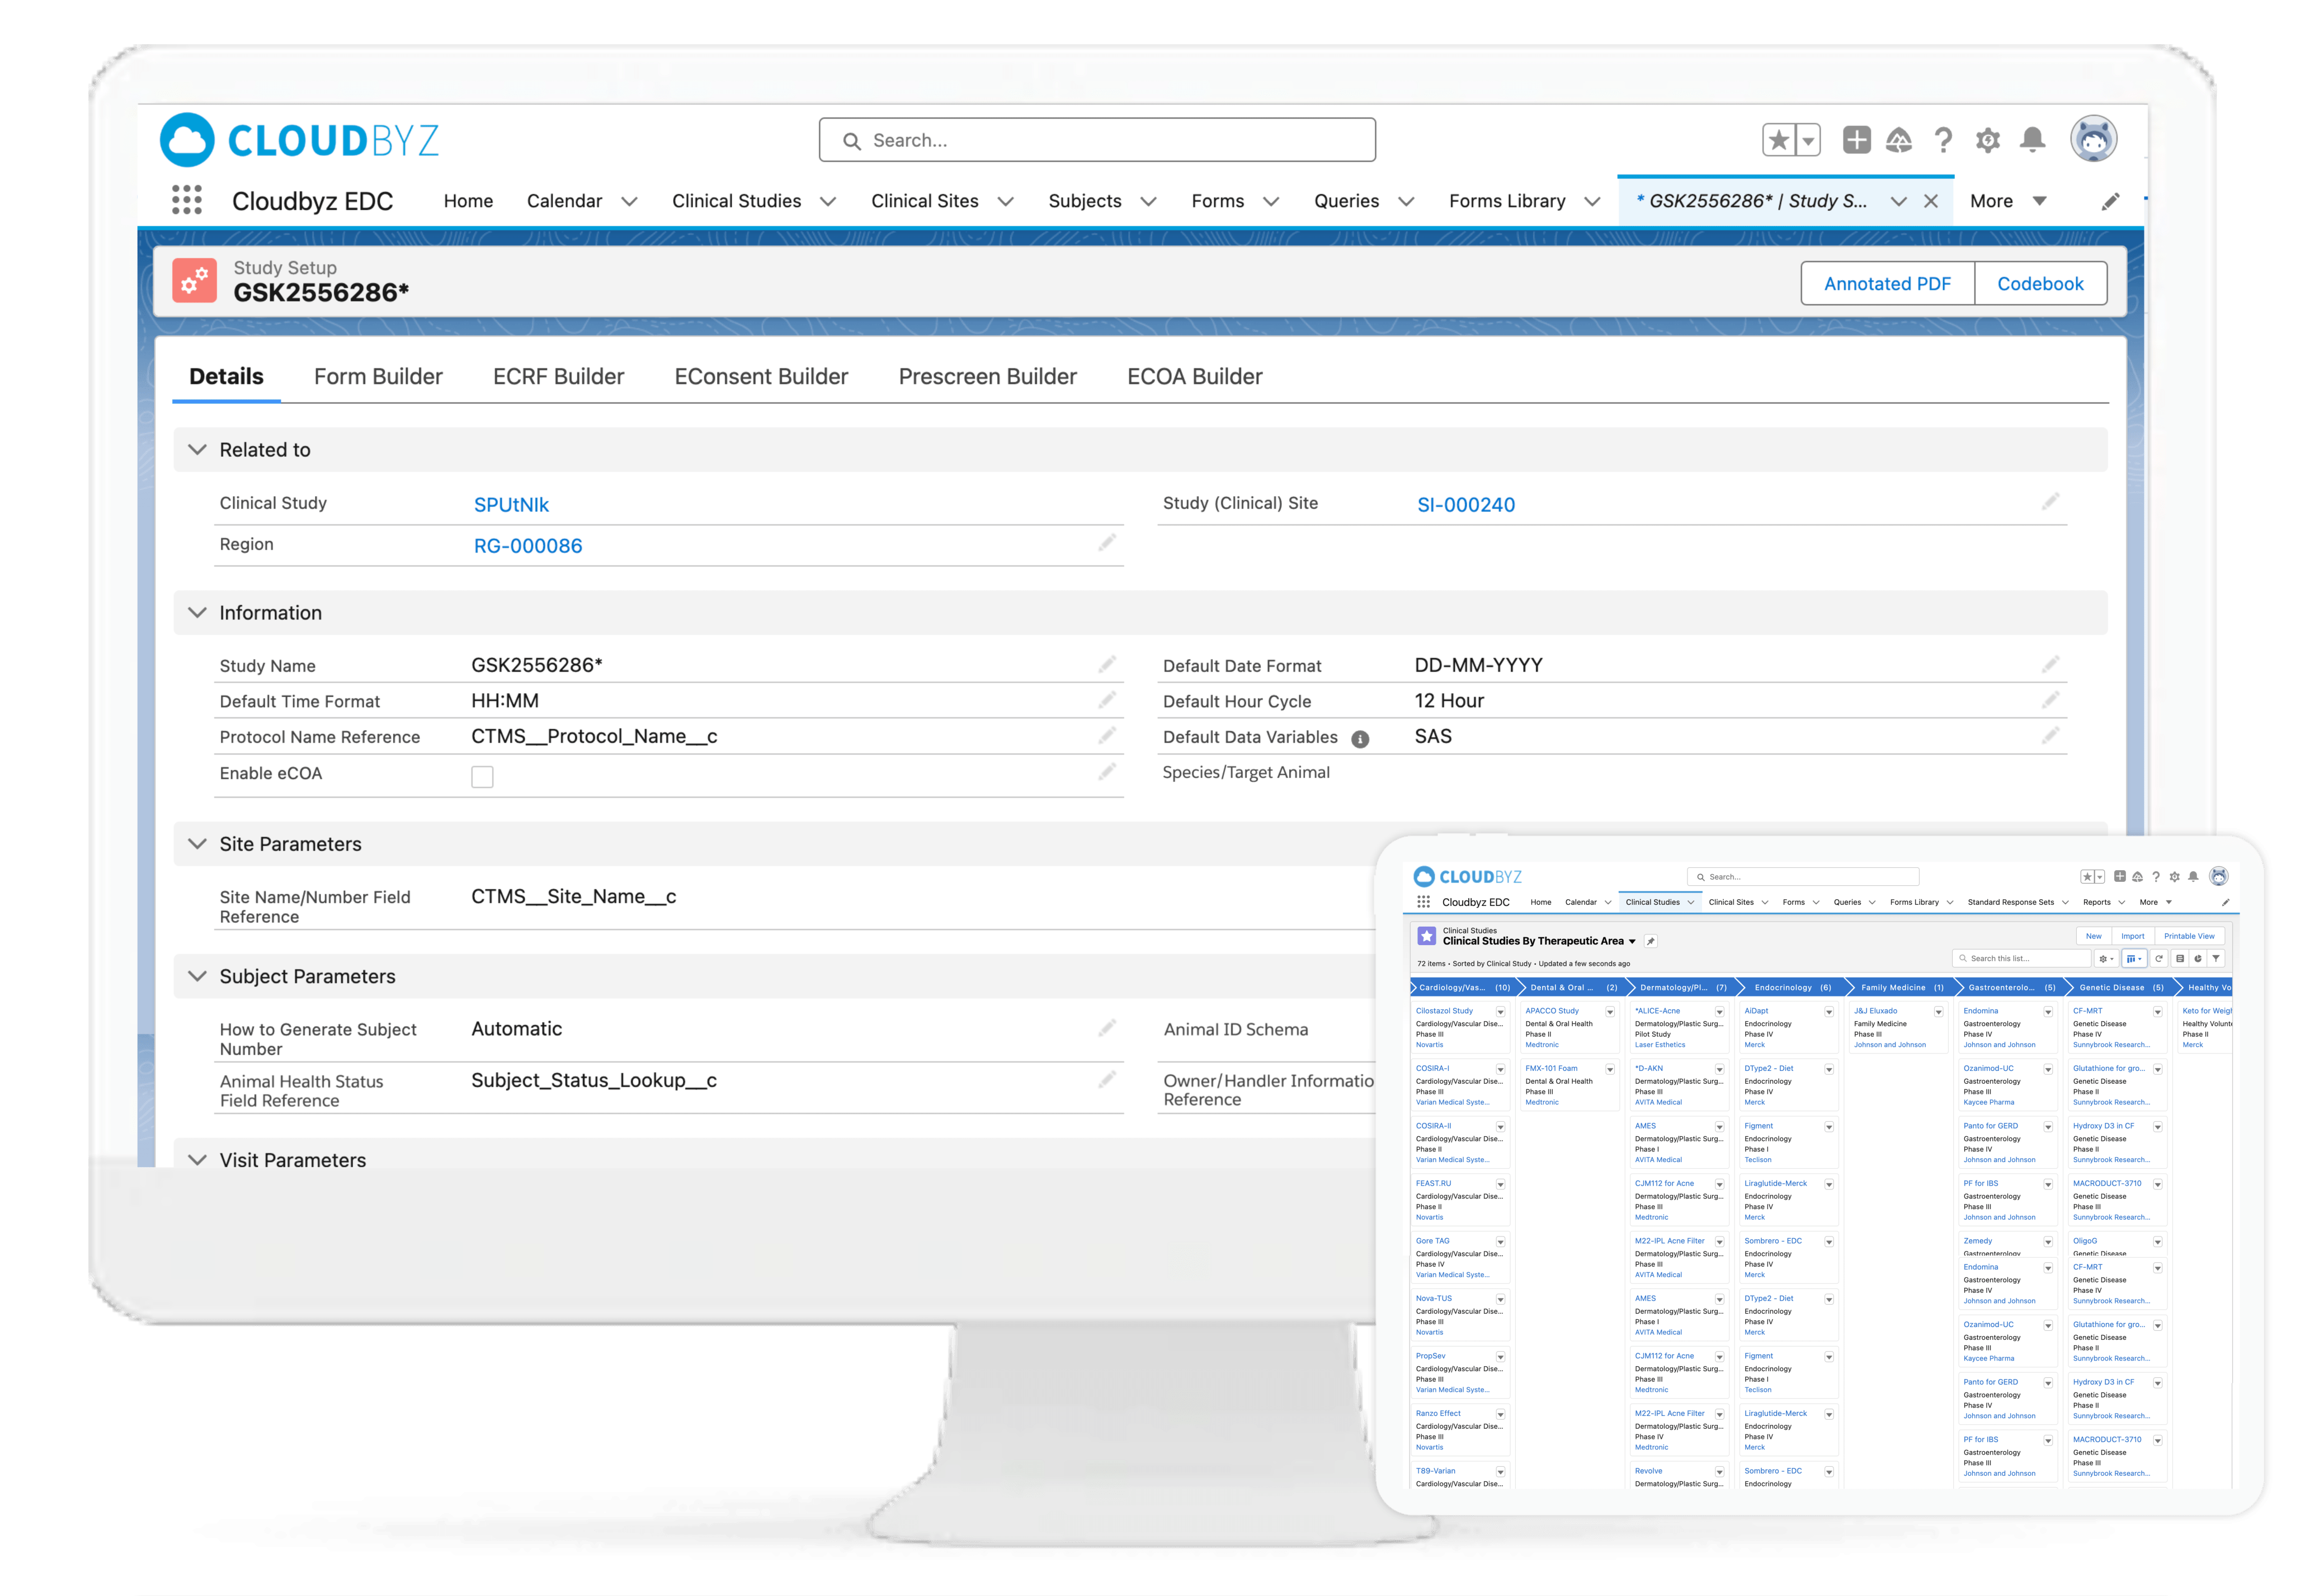Open the notifications bell in main header
Image resolution: width=2305 pixels, height=1596 pixels.
tap(2032, 140)
